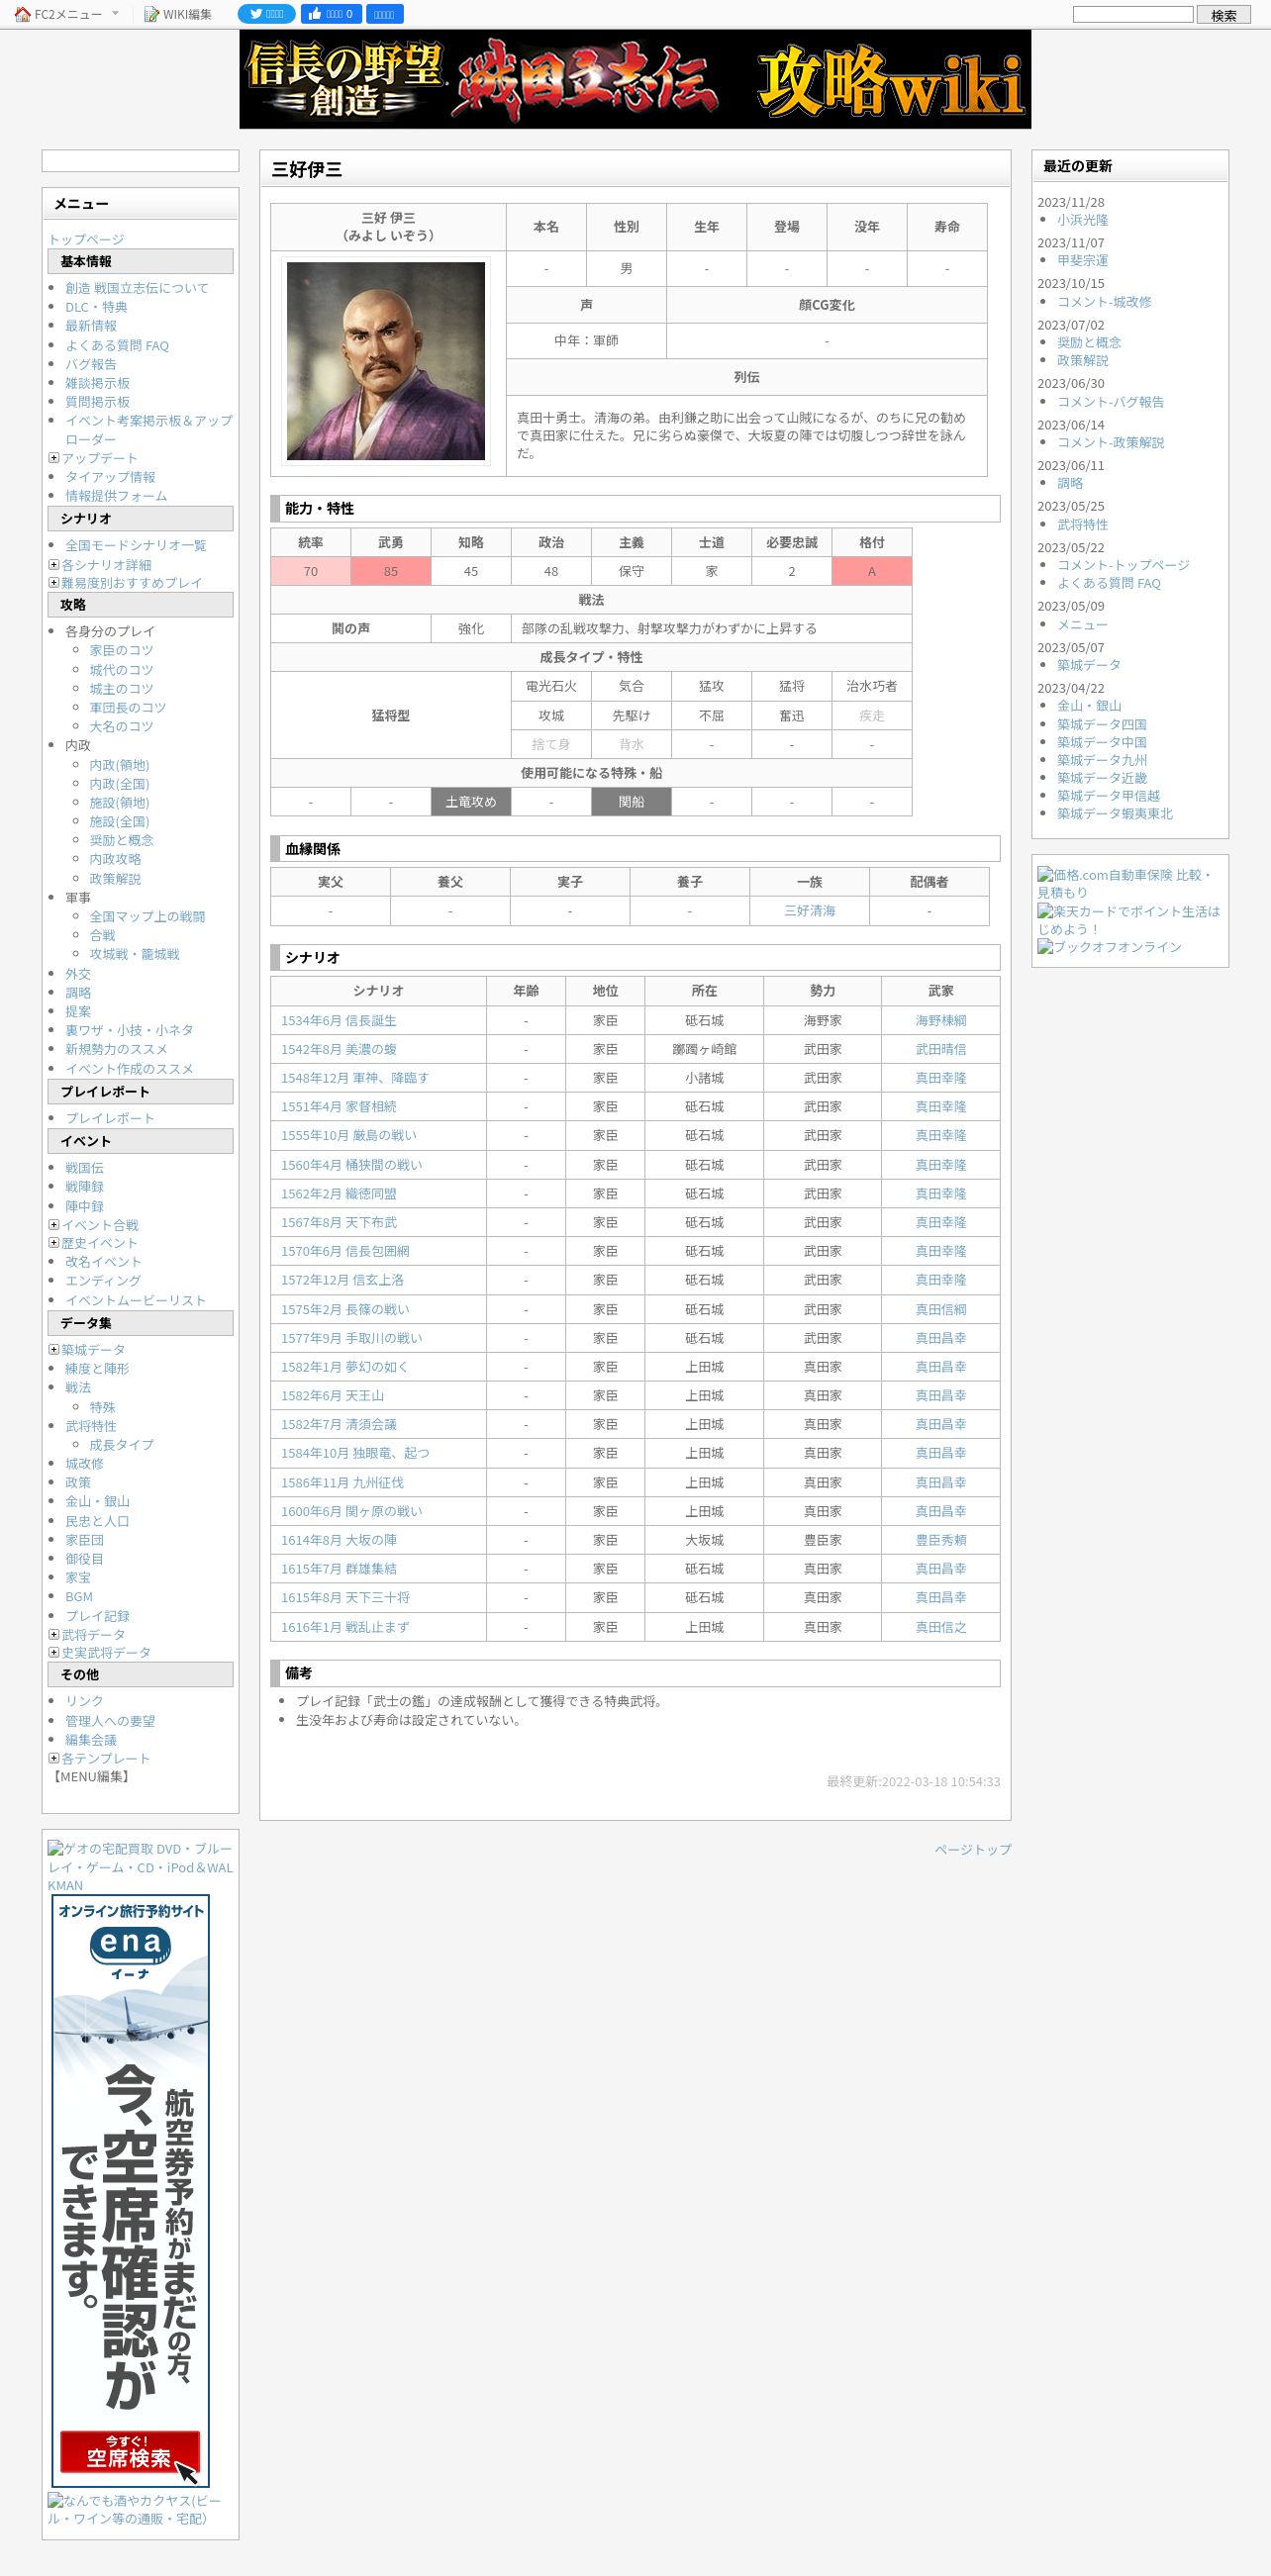Expand イベント合戦 menu item
Screen dimensions: 1271x2576
coord(54,1224)
